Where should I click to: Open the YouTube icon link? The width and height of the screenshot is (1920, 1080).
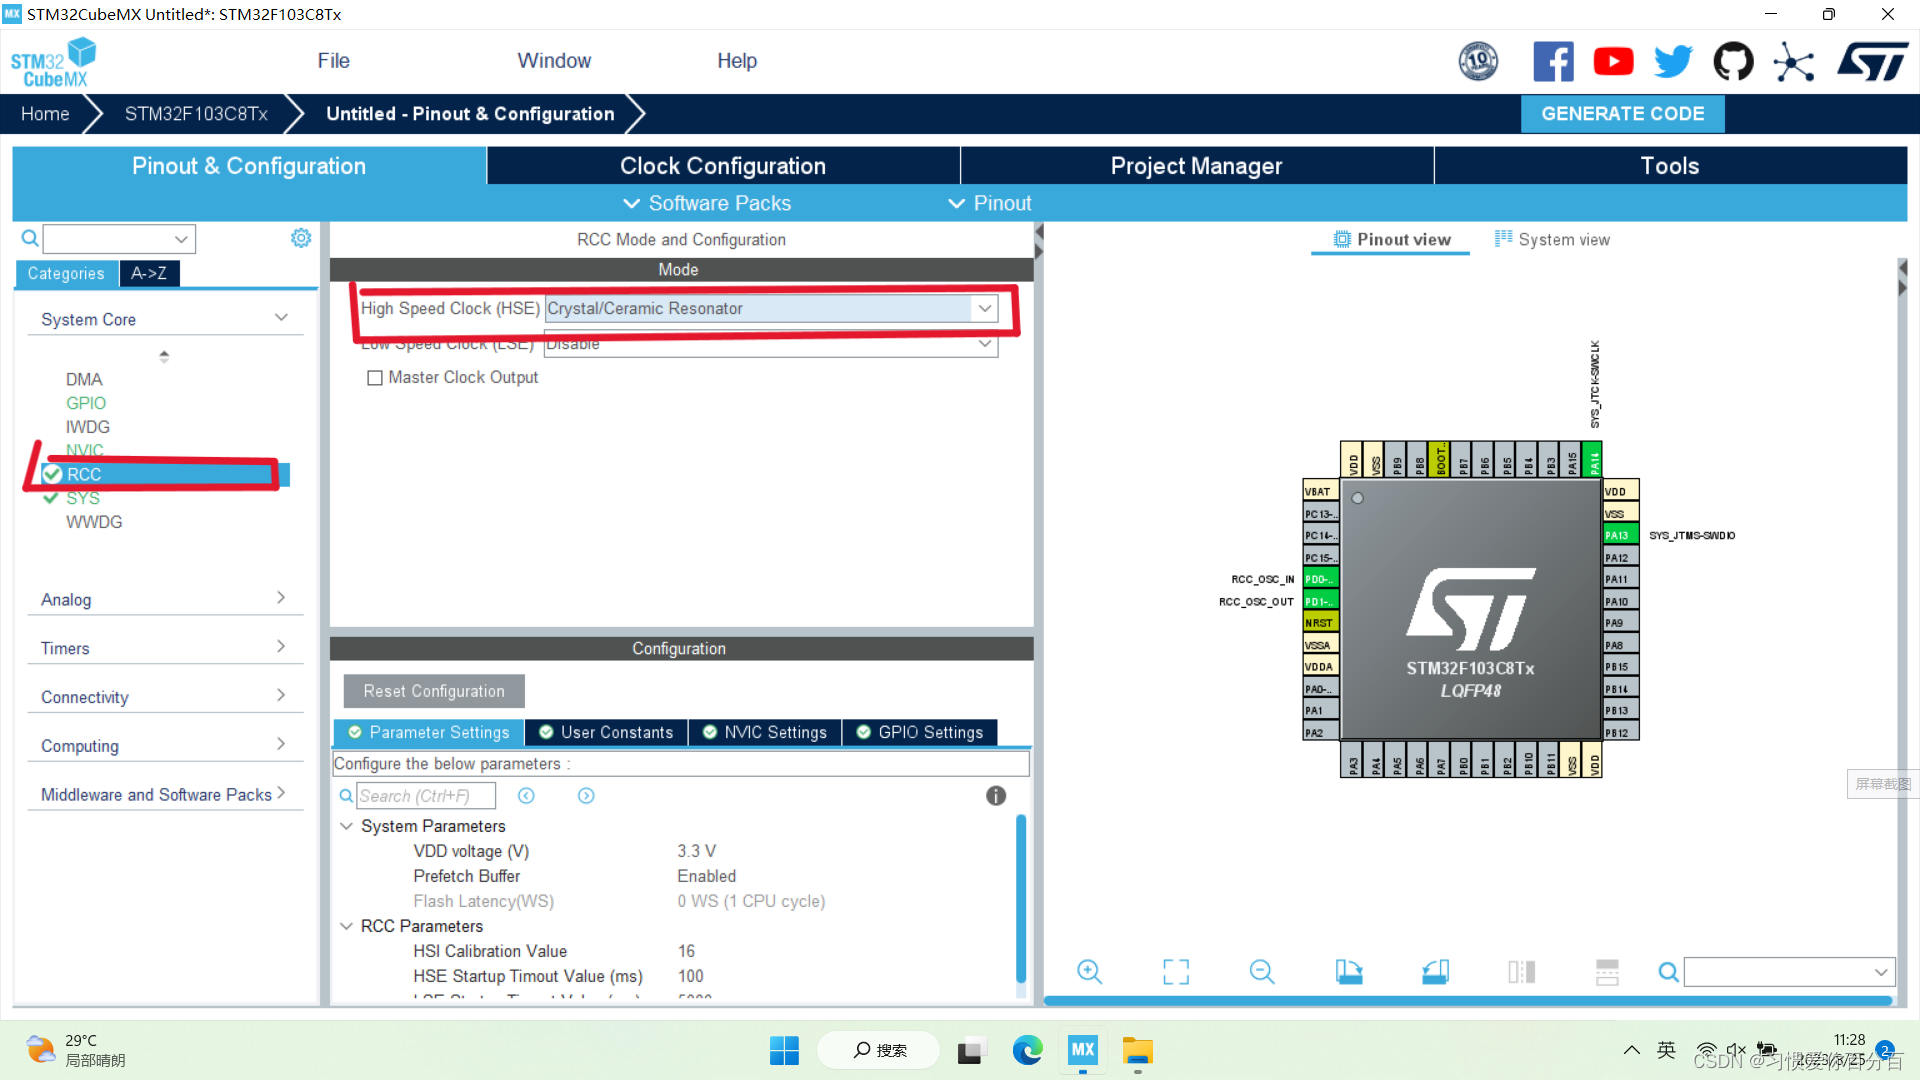point(1613,62)
